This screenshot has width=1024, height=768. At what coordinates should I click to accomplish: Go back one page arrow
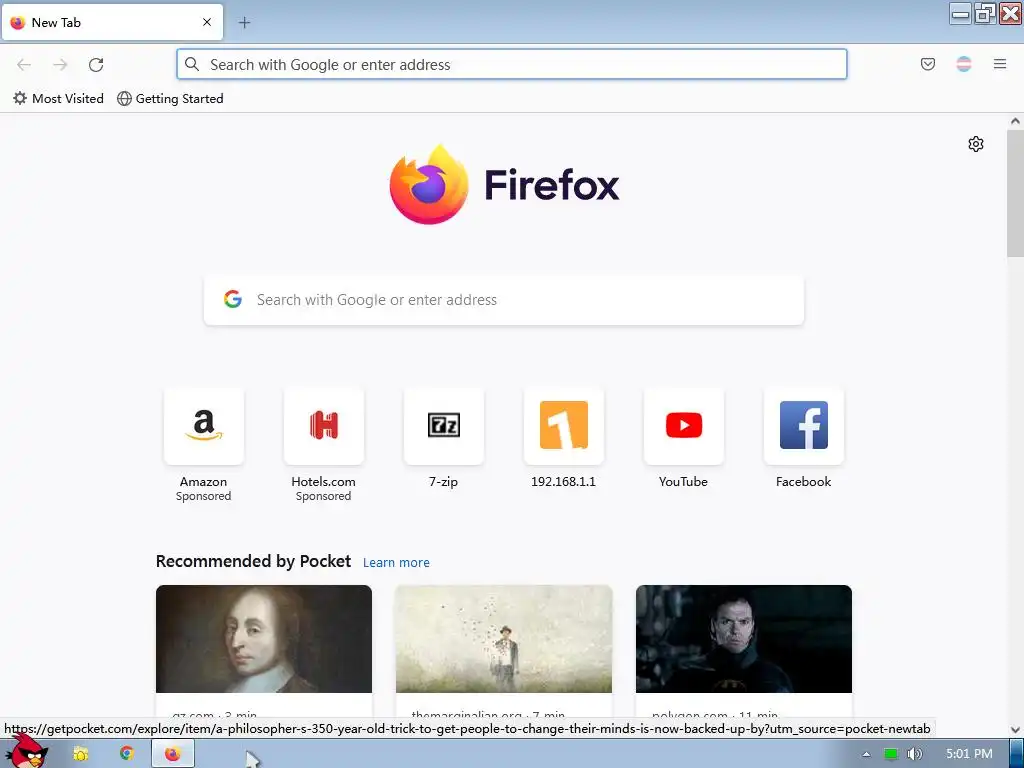pos(24,65)
